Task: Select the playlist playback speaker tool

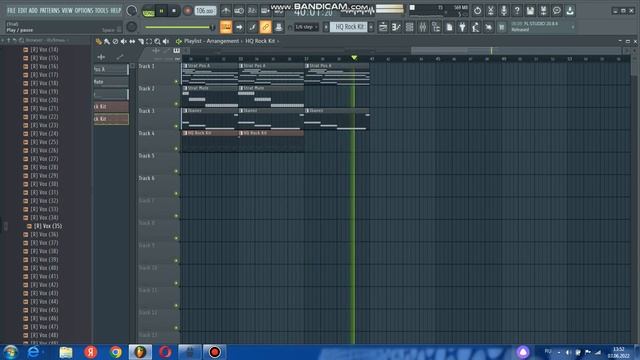Action: click(166, 41)
